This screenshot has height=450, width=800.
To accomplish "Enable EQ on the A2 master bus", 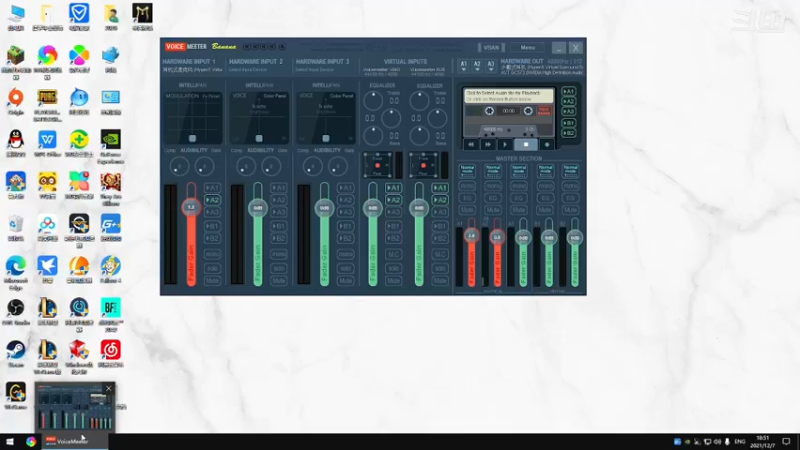I will [493, 198].
